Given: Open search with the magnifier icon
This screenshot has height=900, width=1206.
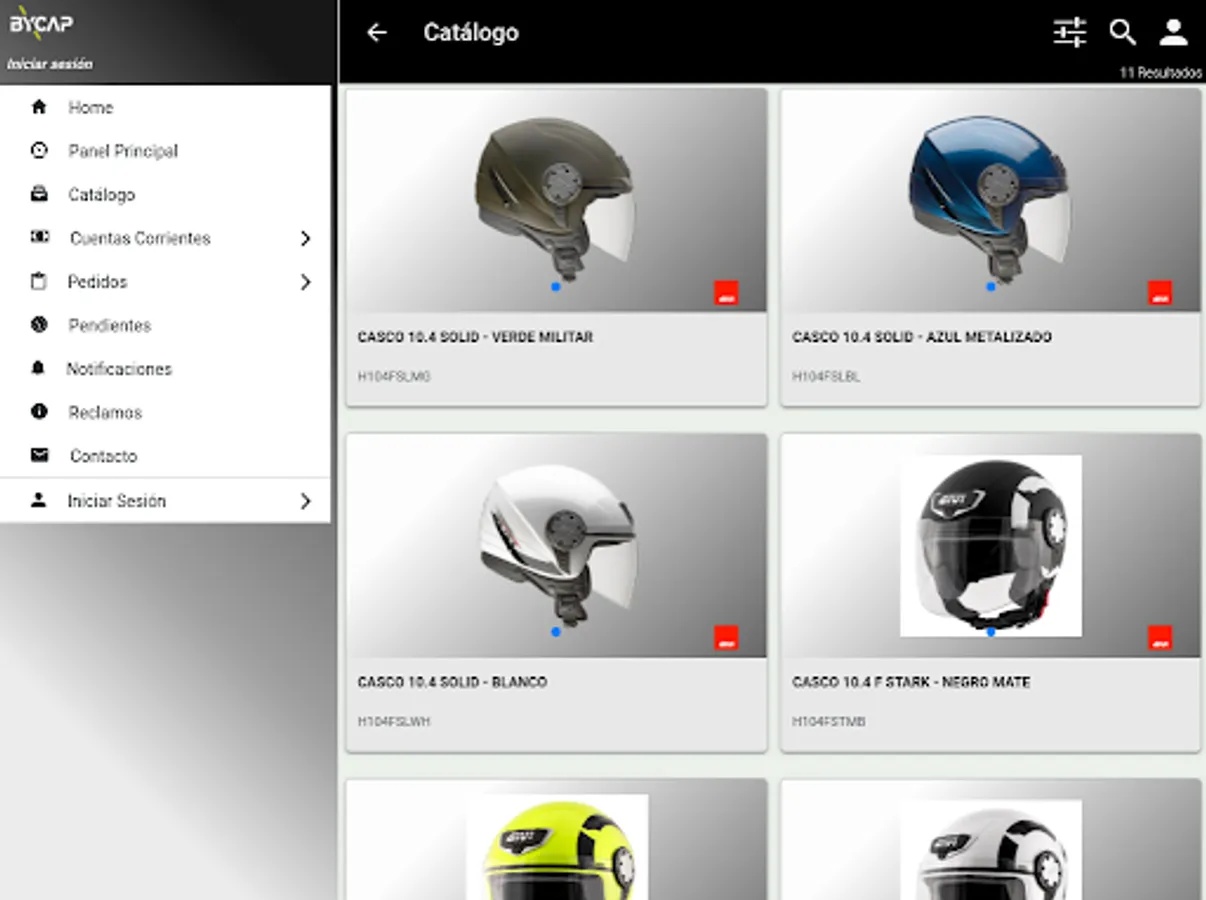Looking at the screenshot, I should coord(1122,32).
